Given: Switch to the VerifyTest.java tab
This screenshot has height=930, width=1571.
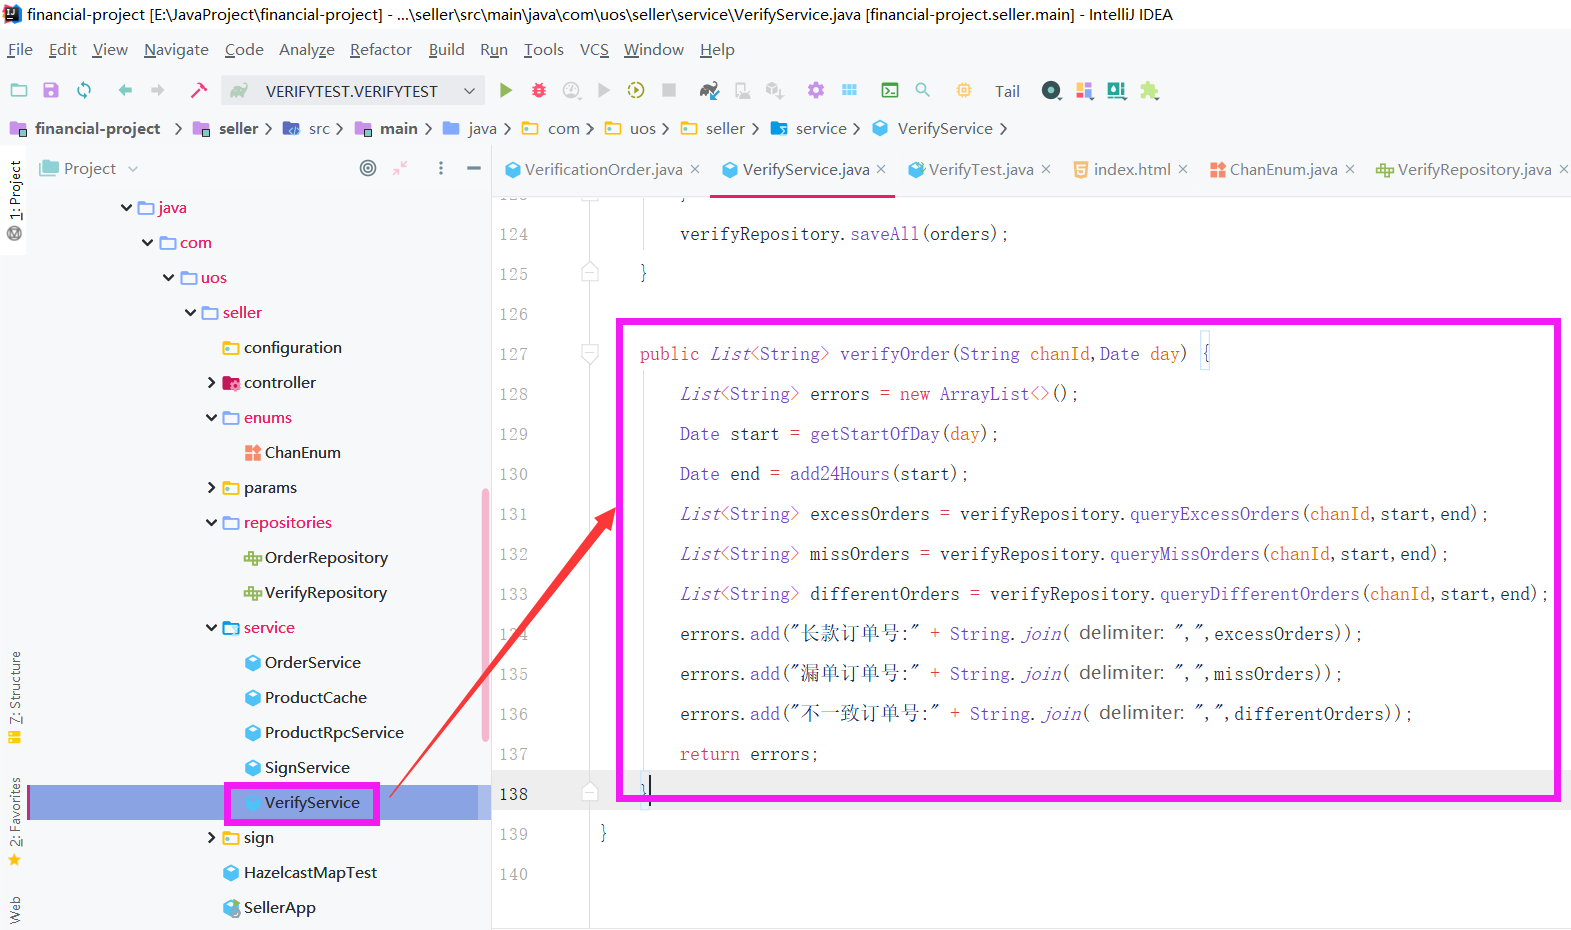Looking at the screenshot, I should [x=980, y=170].
